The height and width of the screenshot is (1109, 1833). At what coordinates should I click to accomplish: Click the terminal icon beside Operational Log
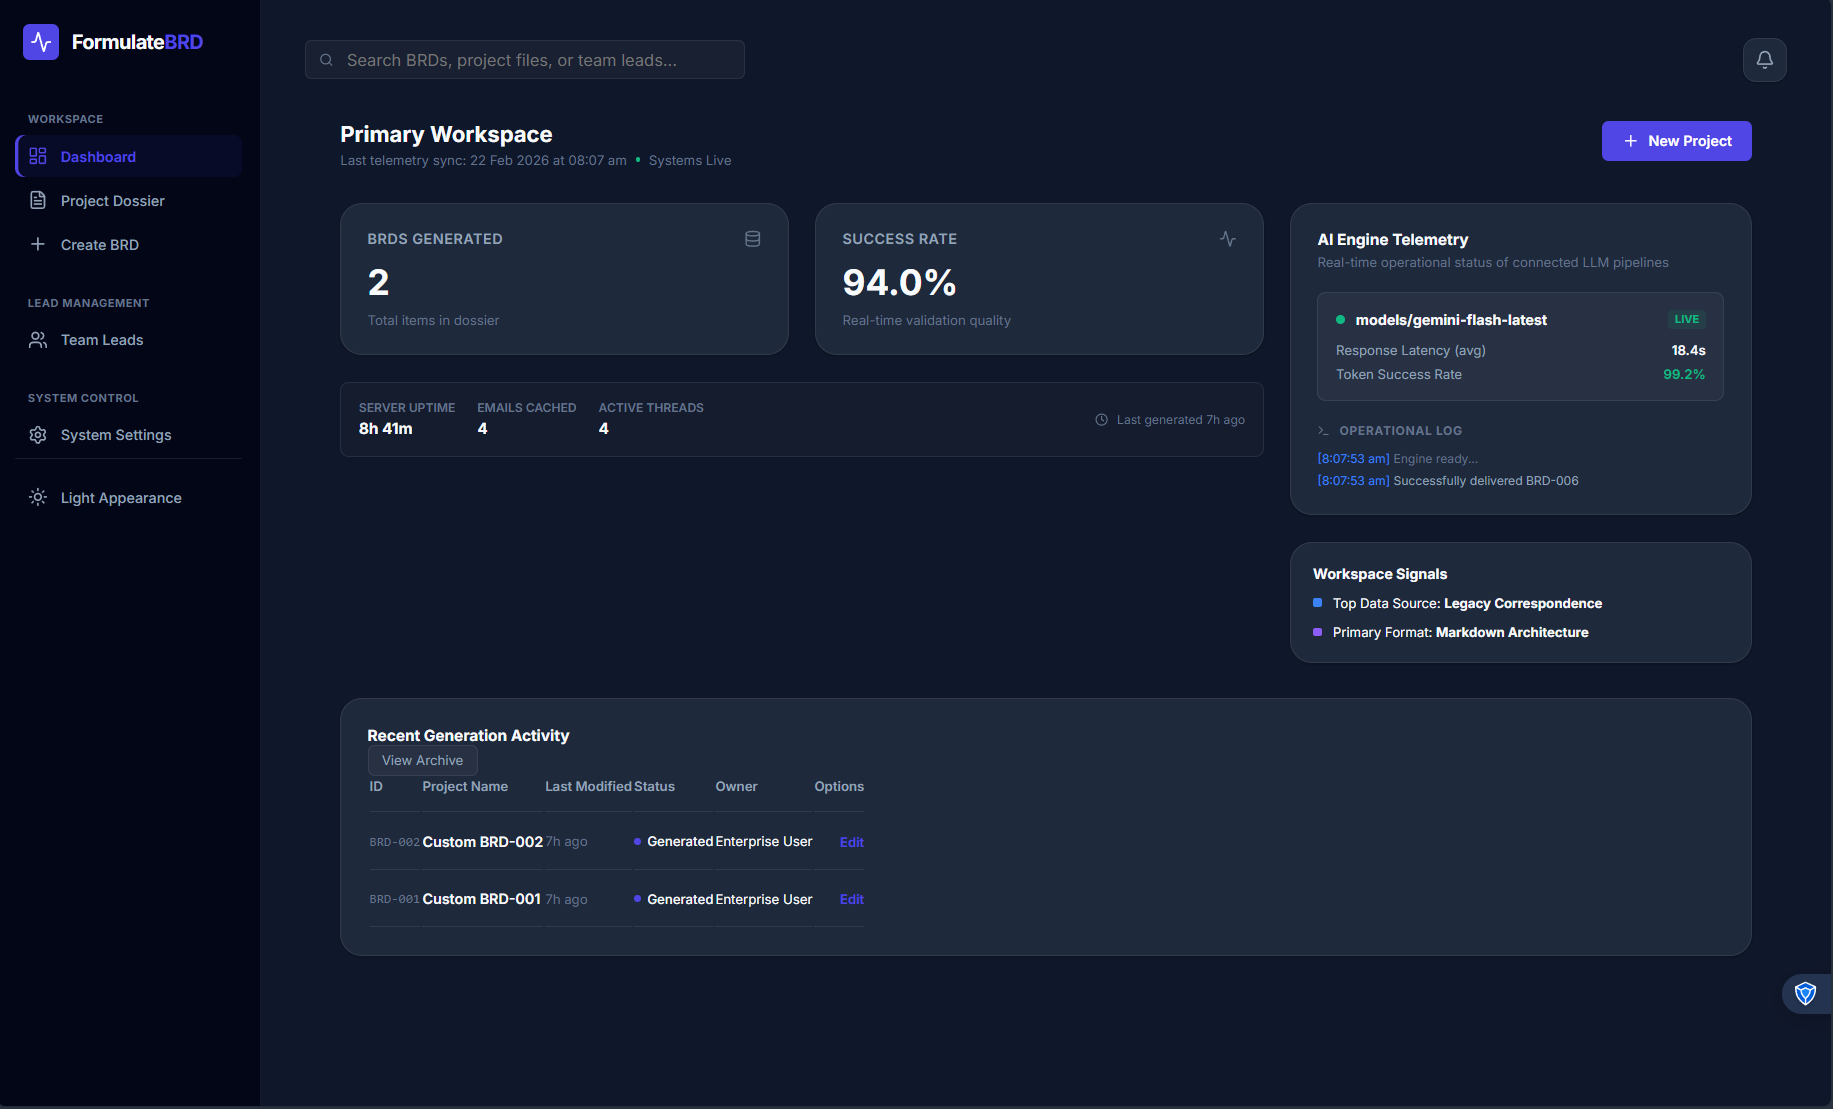pos(1323,431)
